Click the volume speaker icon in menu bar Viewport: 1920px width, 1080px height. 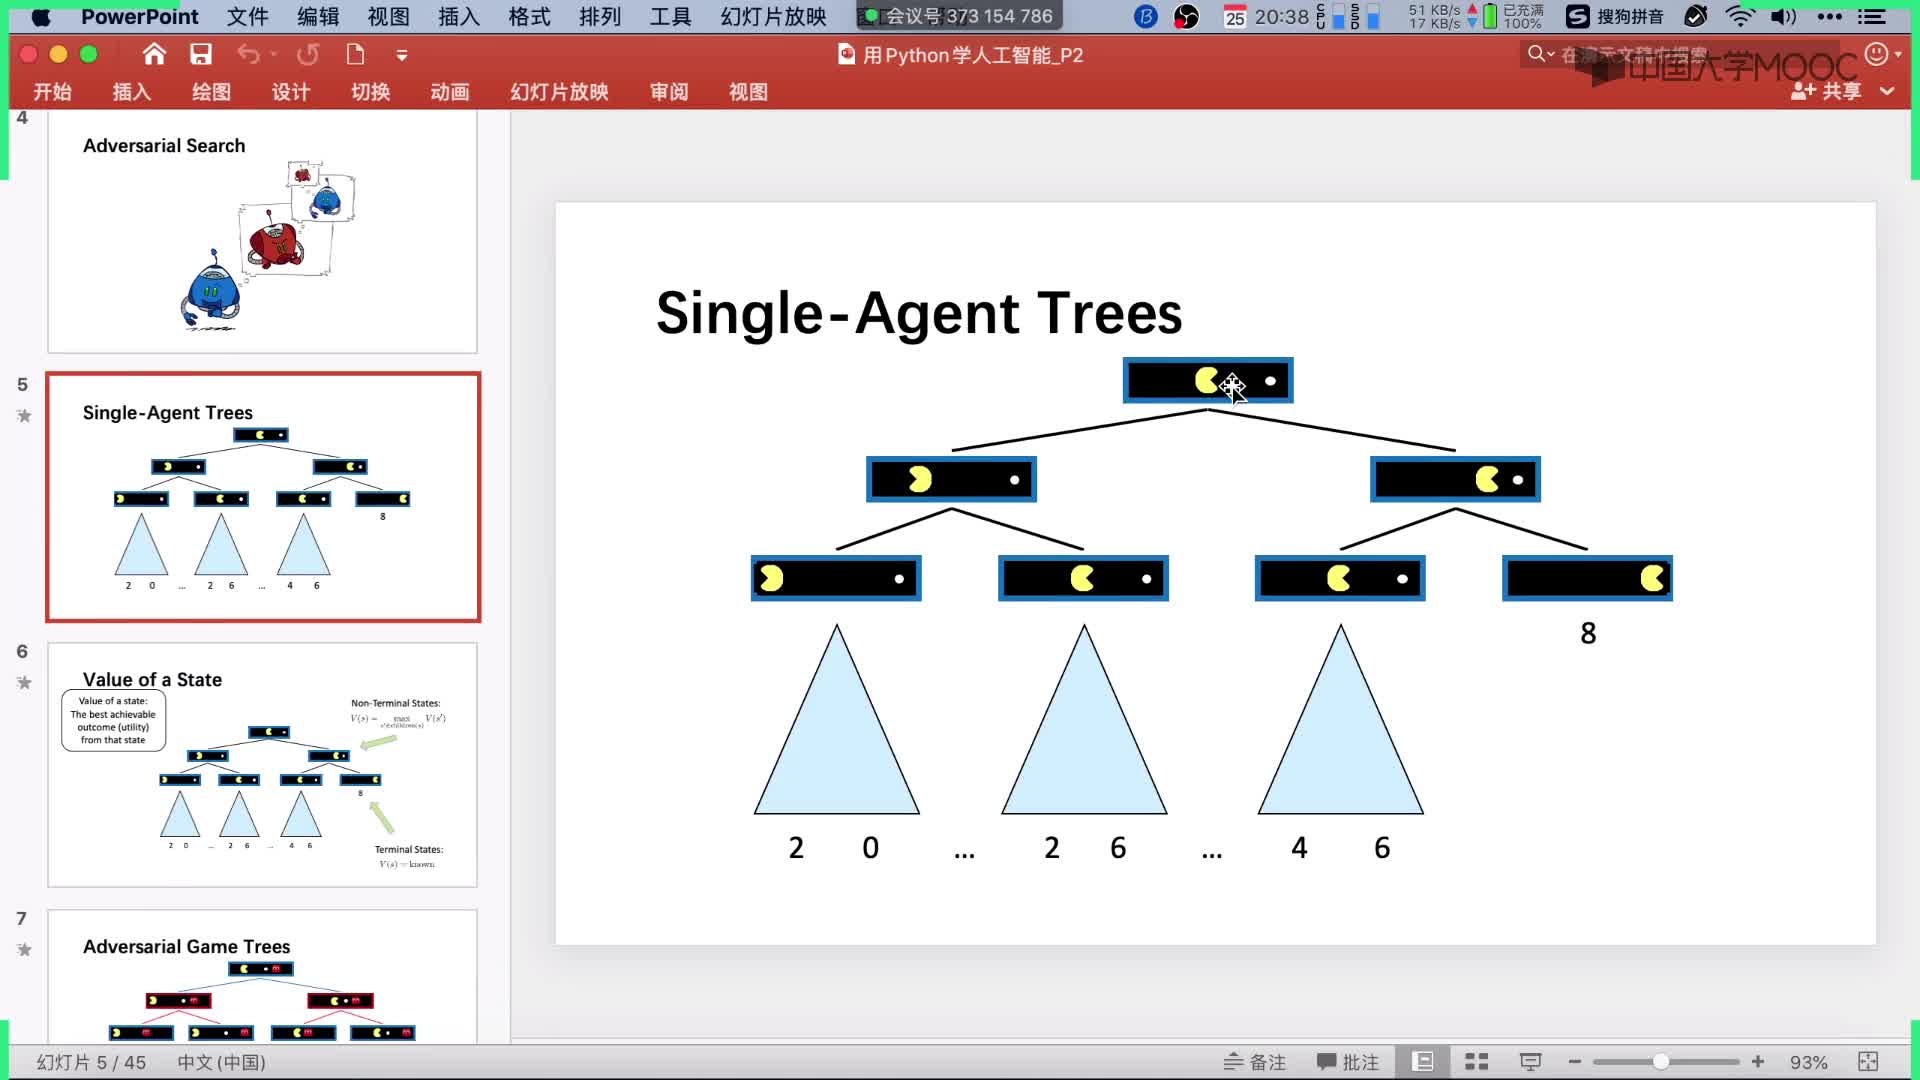coord(1783,17)
